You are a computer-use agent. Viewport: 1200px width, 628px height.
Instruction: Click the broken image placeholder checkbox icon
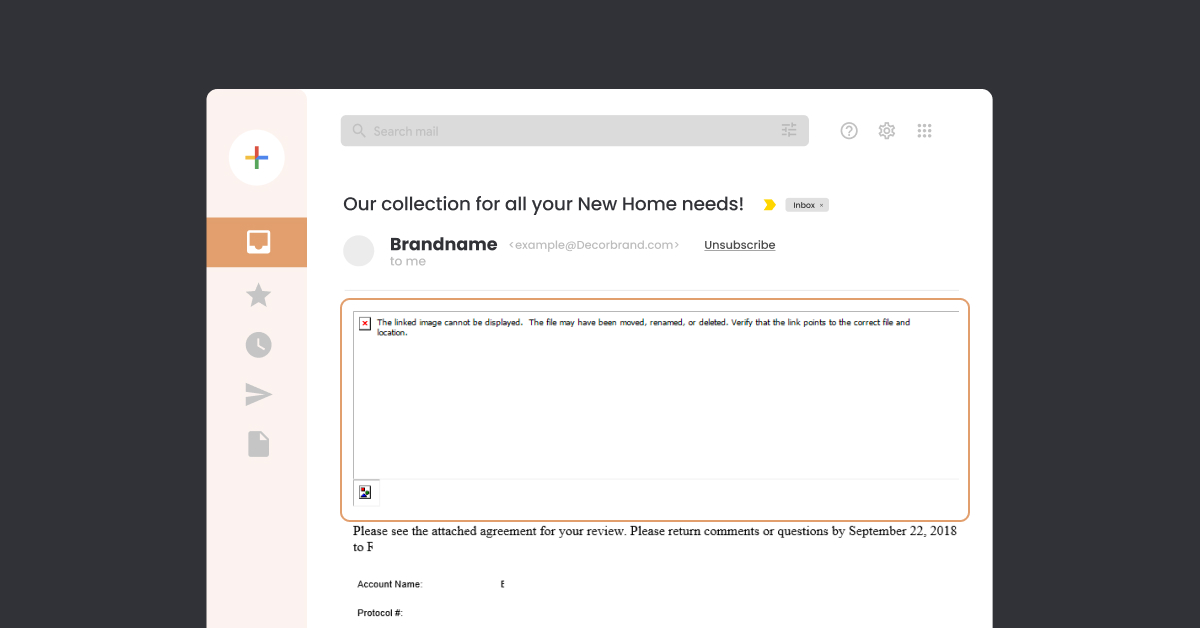(x=365, y=323)
